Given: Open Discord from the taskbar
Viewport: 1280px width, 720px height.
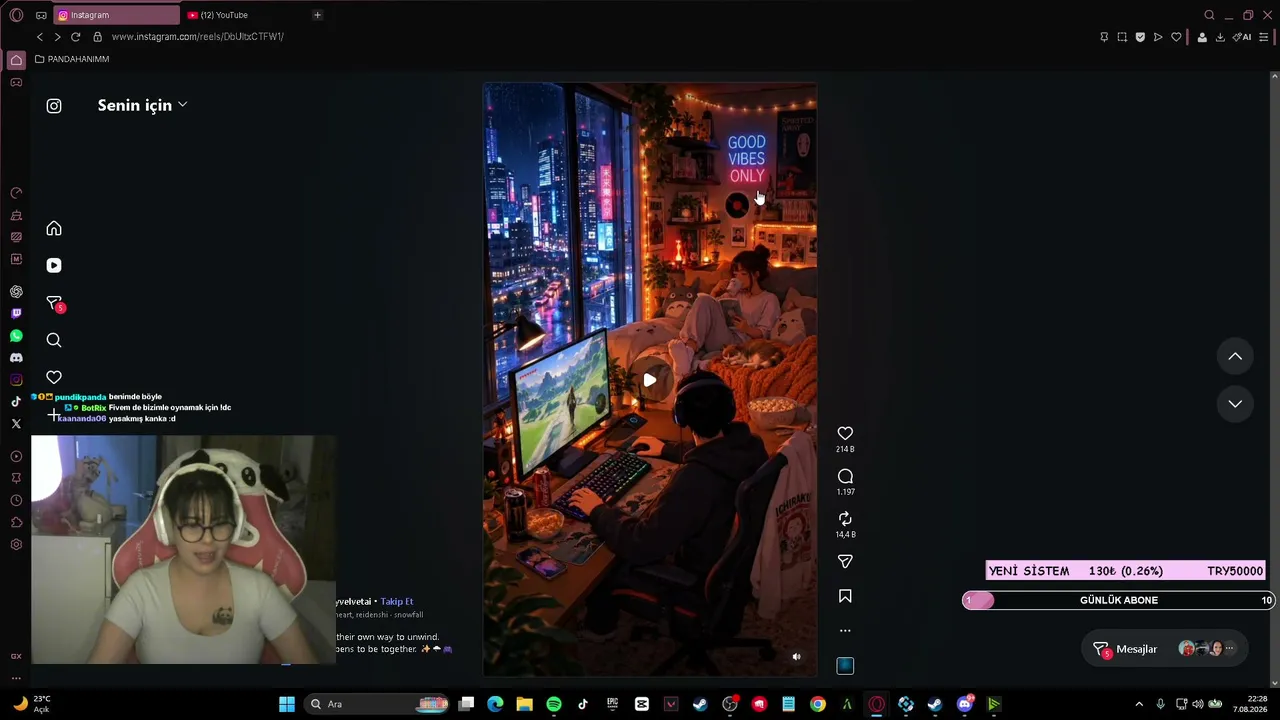Looking at the screenshot, I should click(x=965, y=704).
